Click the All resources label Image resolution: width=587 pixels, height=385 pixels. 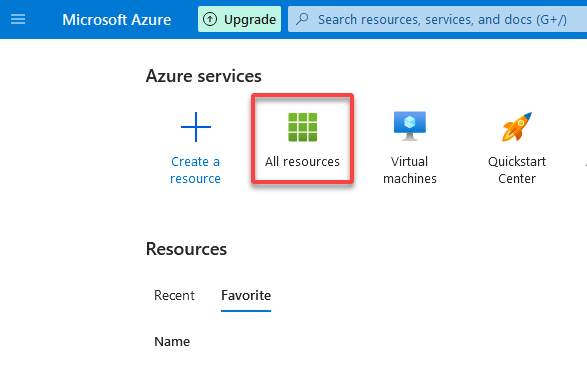tap(302, 161)
